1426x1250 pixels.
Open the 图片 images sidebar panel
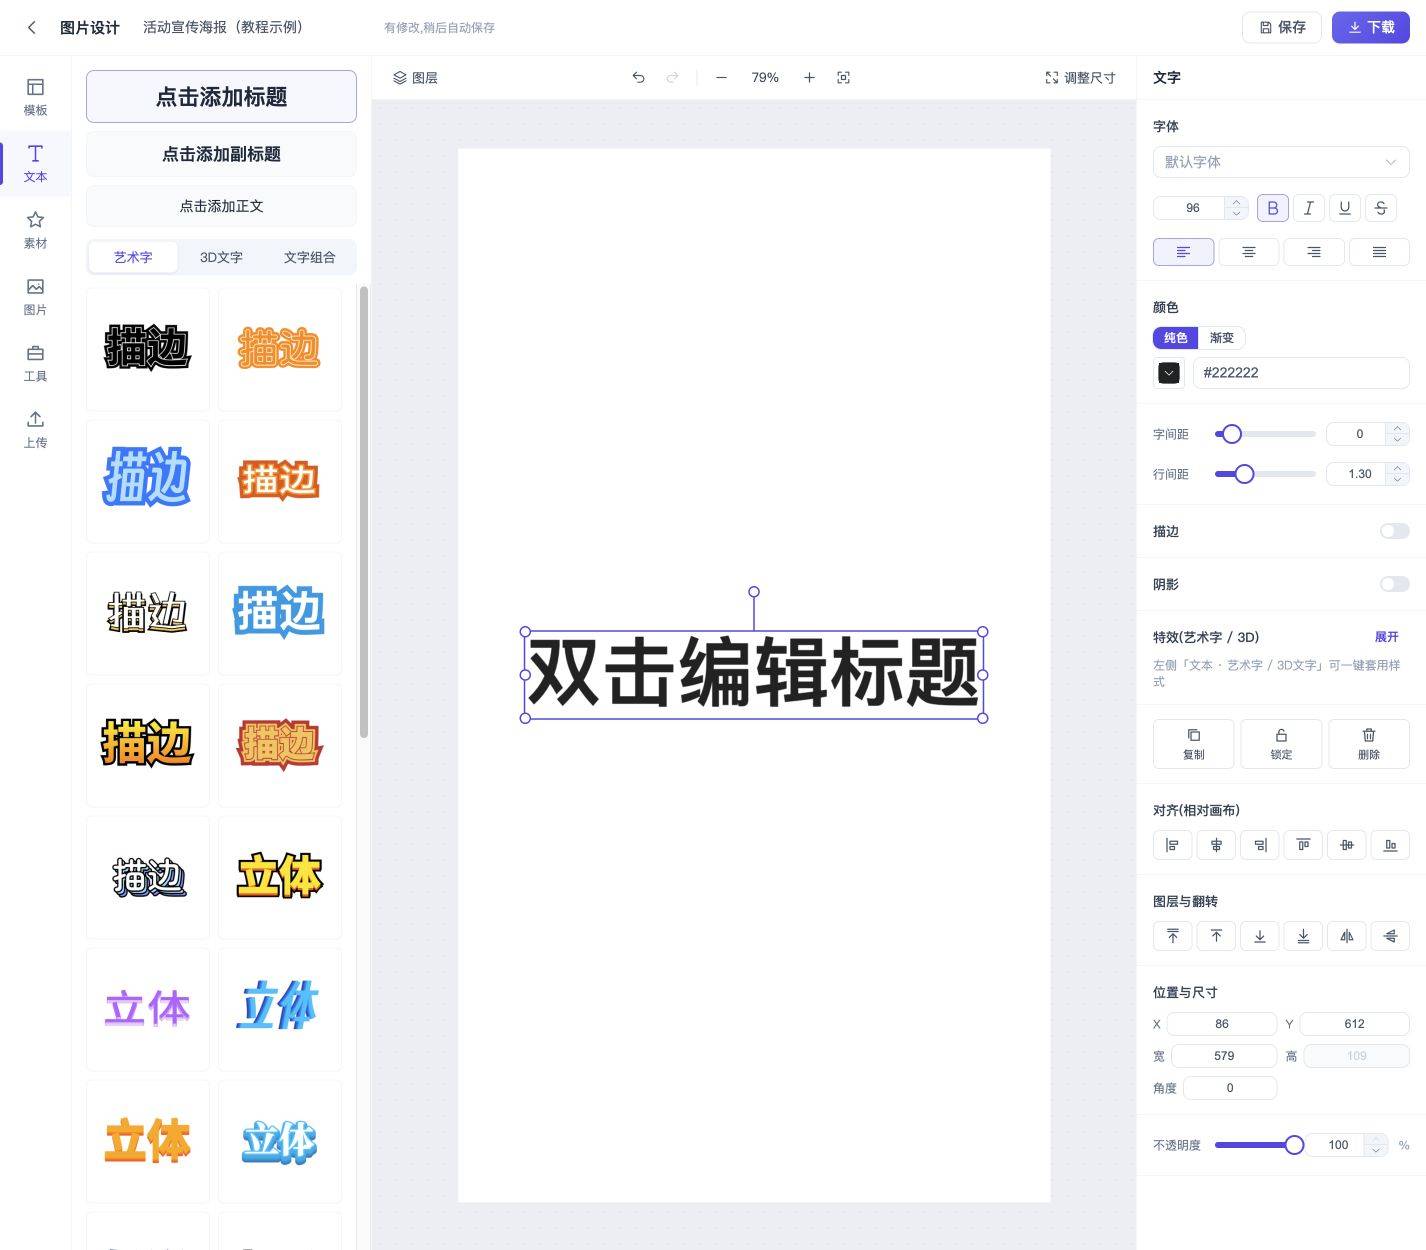(35, 297)
